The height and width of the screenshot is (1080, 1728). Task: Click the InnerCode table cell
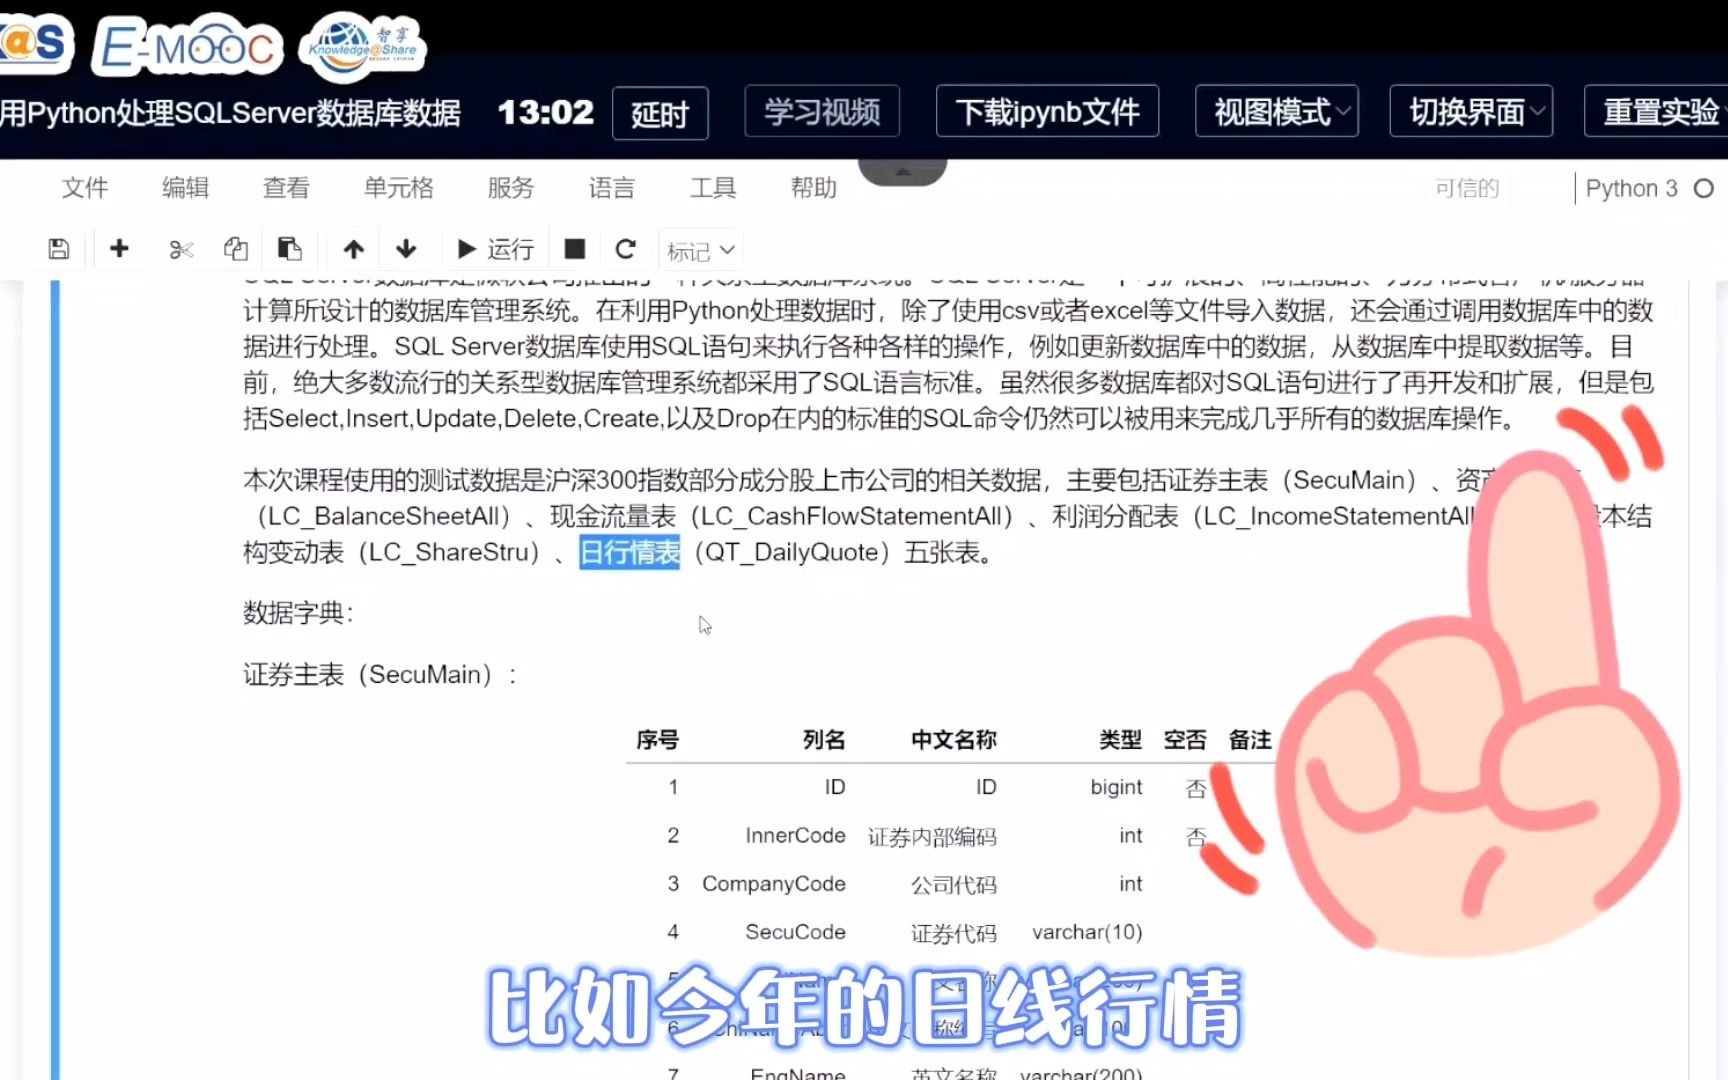pyautogui.click(x=795, y=835)
